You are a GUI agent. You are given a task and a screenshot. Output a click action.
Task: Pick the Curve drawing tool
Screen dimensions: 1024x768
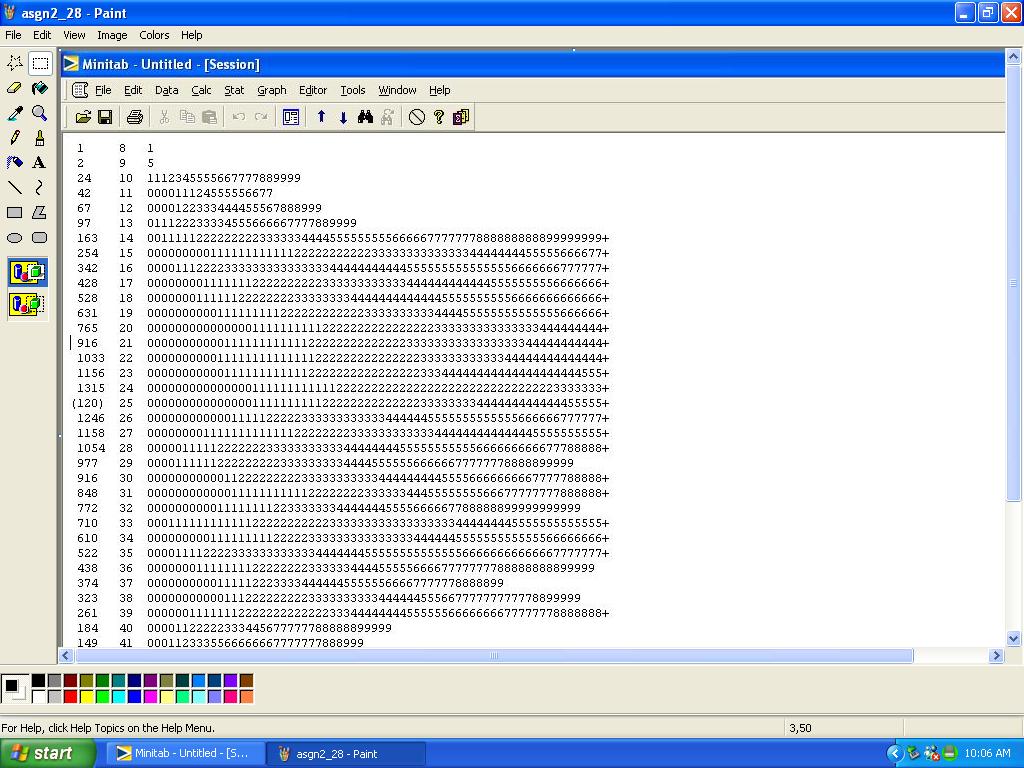pos(39,187)
